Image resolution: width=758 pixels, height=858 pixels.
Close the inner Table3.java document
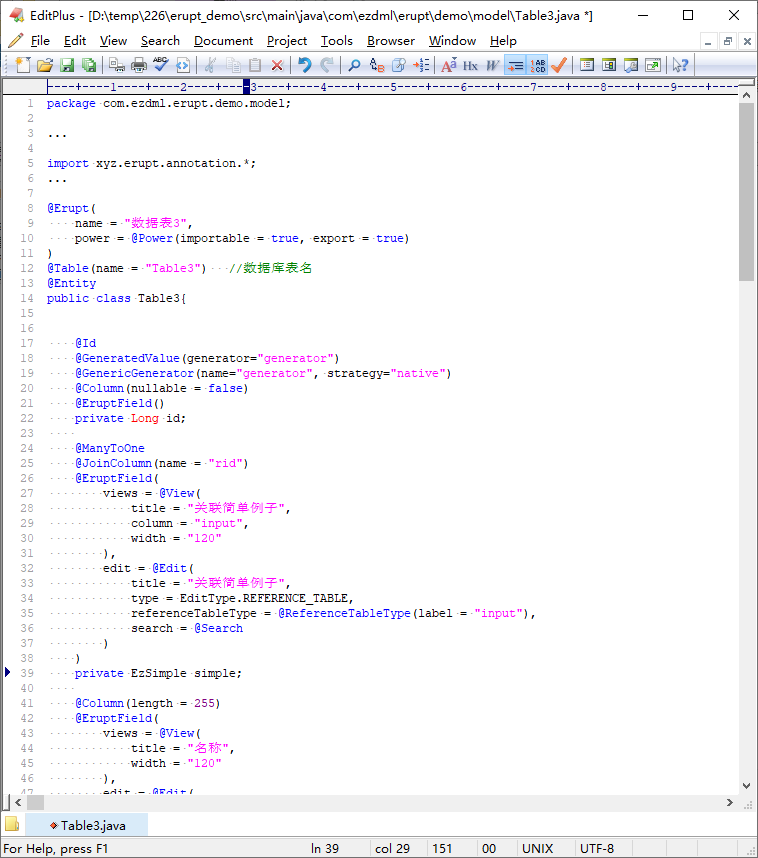747,41
